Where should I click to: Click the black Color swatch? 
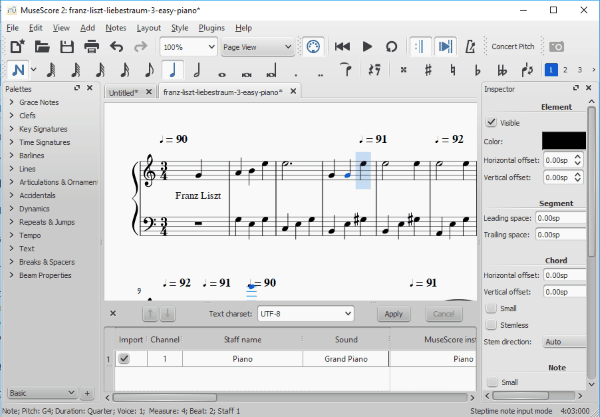click(564, 140)
